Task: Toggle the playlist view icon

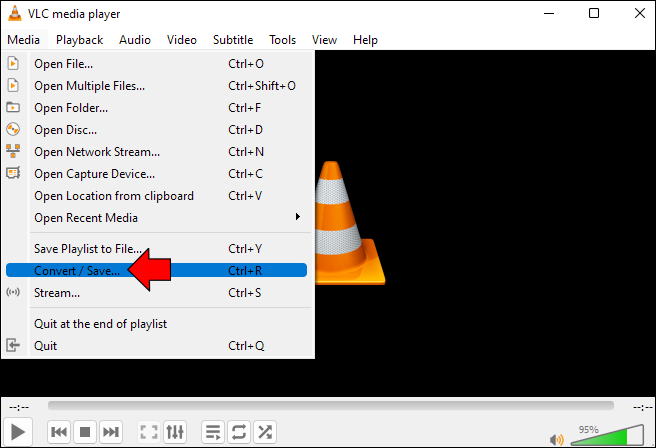Action: pos(213,432)
